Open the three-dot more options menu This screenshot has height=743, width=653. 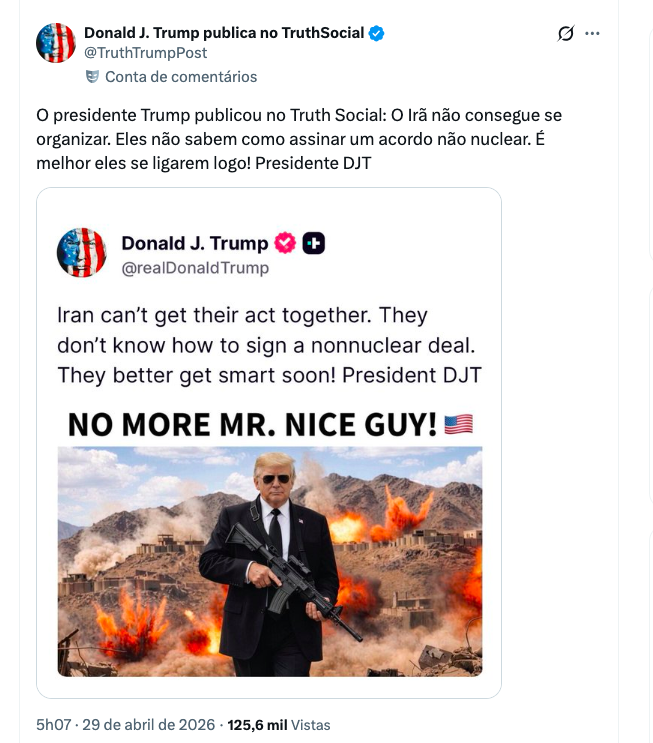593,33
